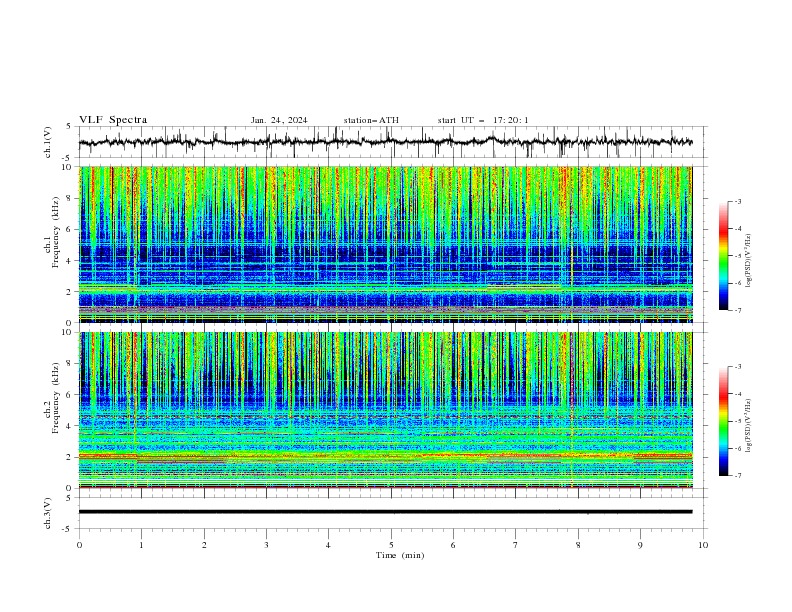Click the date 'Jan. 24, 2024'
Image resolution: width=792 pixels, height=612 pixels.
point(279,120)
